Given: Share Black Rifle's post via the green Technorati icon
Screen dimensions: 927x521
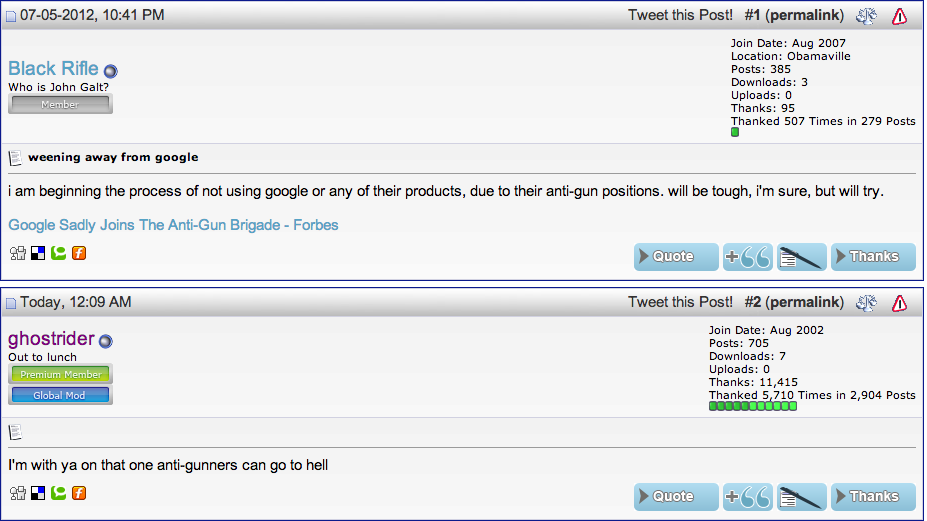Looking at the screenshot, I should (59, 253).
